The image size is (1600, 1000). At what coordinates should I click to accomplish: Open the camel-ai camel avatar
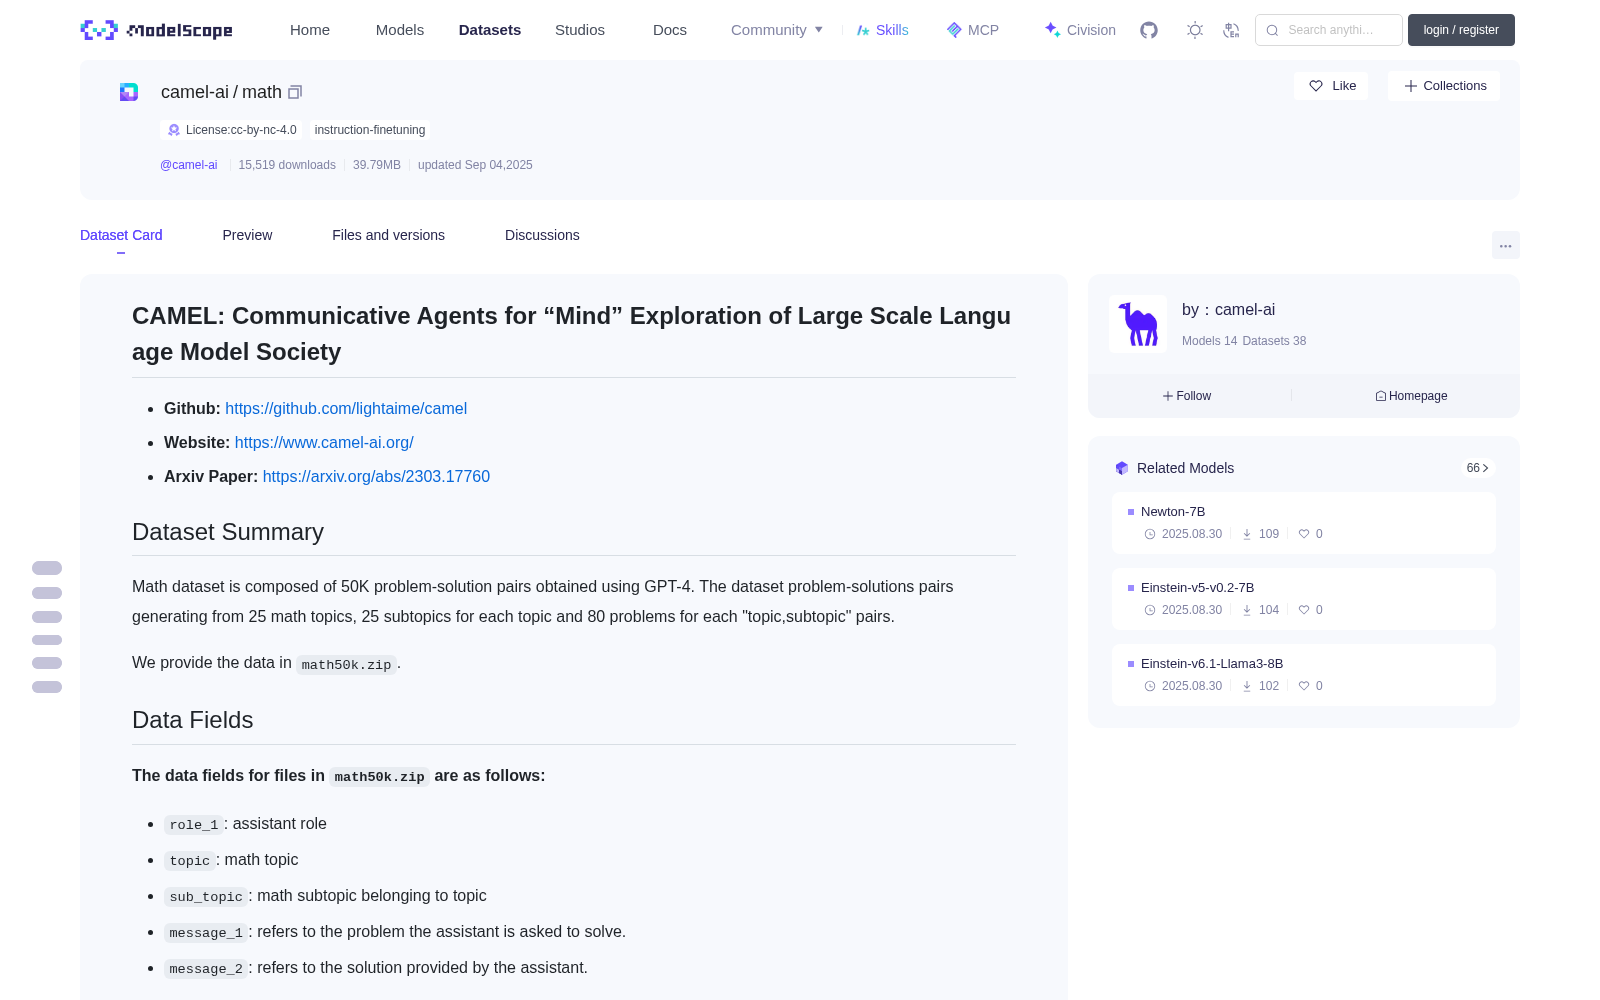point(1138,324)
